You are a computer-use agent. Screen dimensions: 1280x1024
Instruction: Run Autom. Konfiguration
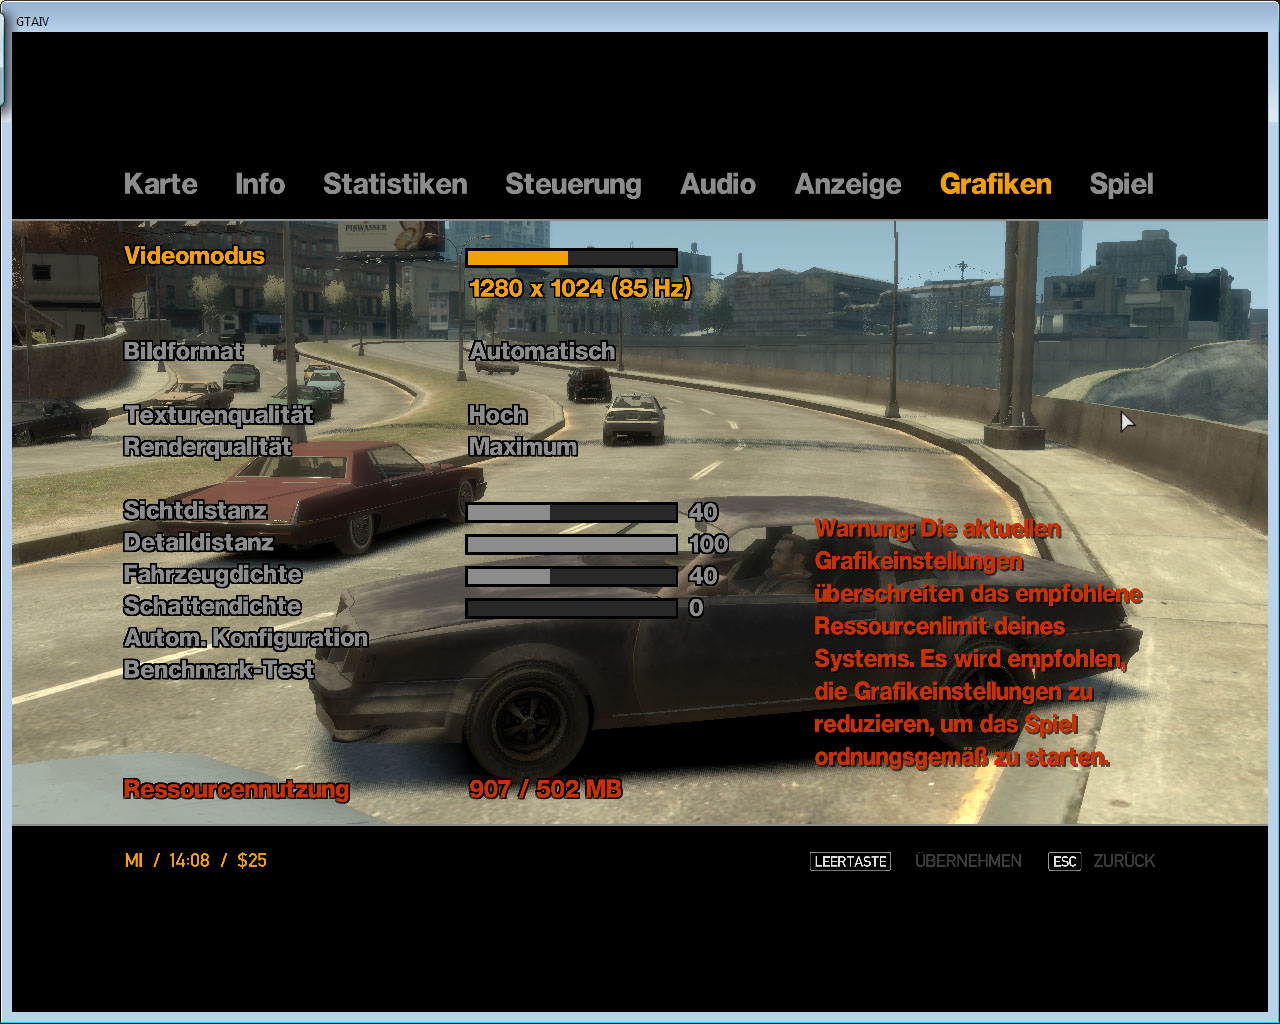(246, 639)
